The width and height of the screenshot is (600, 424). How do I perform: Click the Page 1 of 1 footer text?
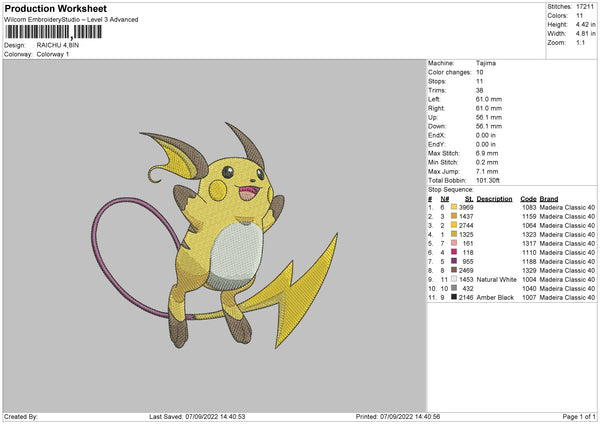(579, 416)
